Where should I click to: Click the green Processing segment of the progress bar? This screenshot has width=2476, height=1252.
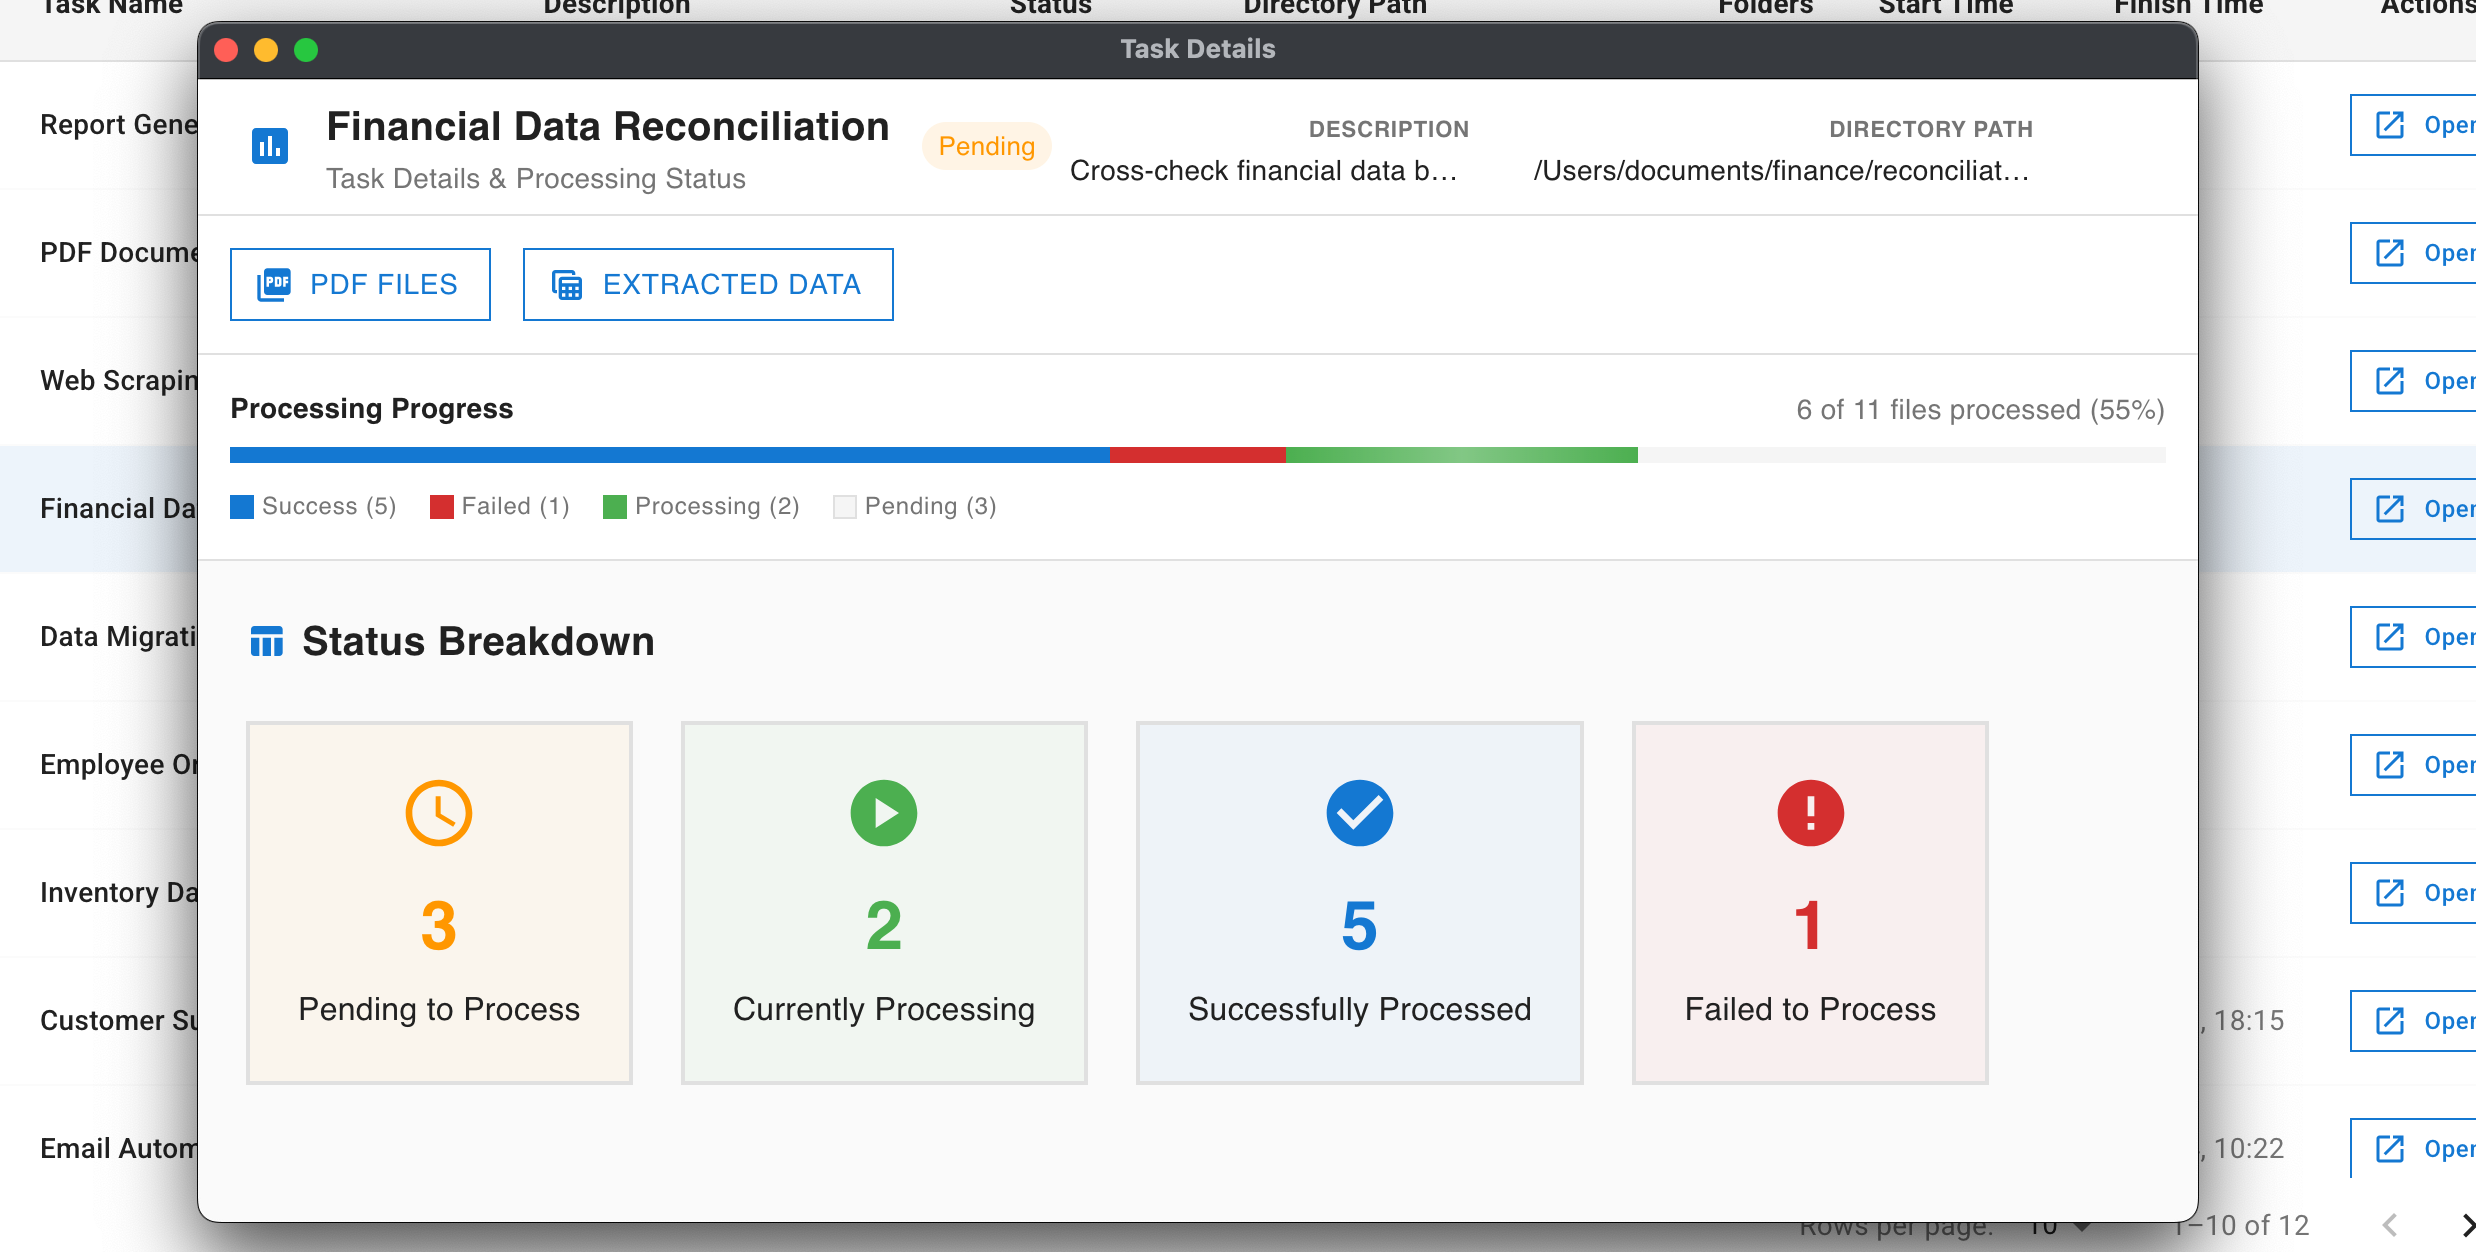click(x=1462, y=455)
